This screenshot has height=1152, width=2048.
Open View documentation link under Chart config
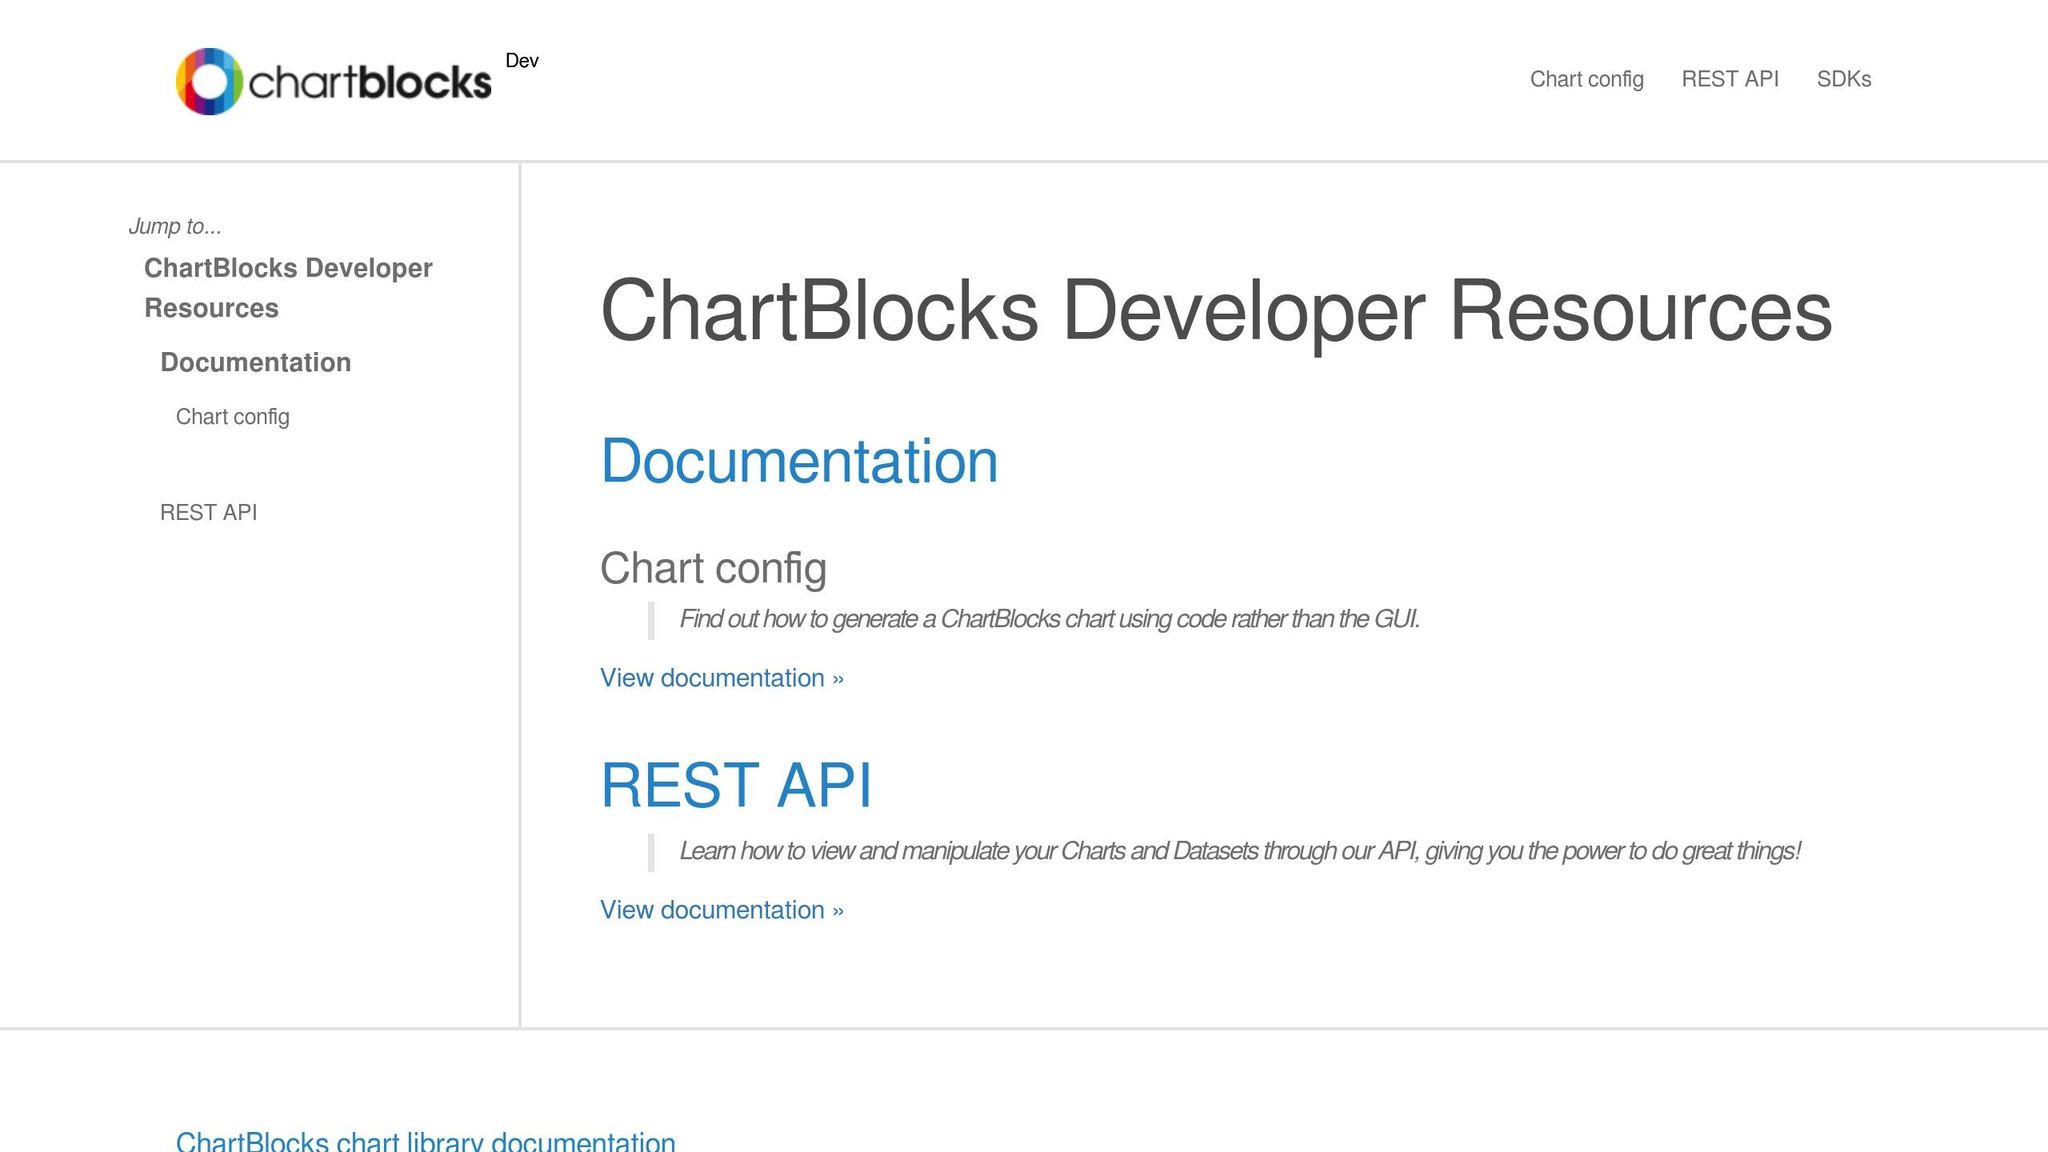point(721,678)
